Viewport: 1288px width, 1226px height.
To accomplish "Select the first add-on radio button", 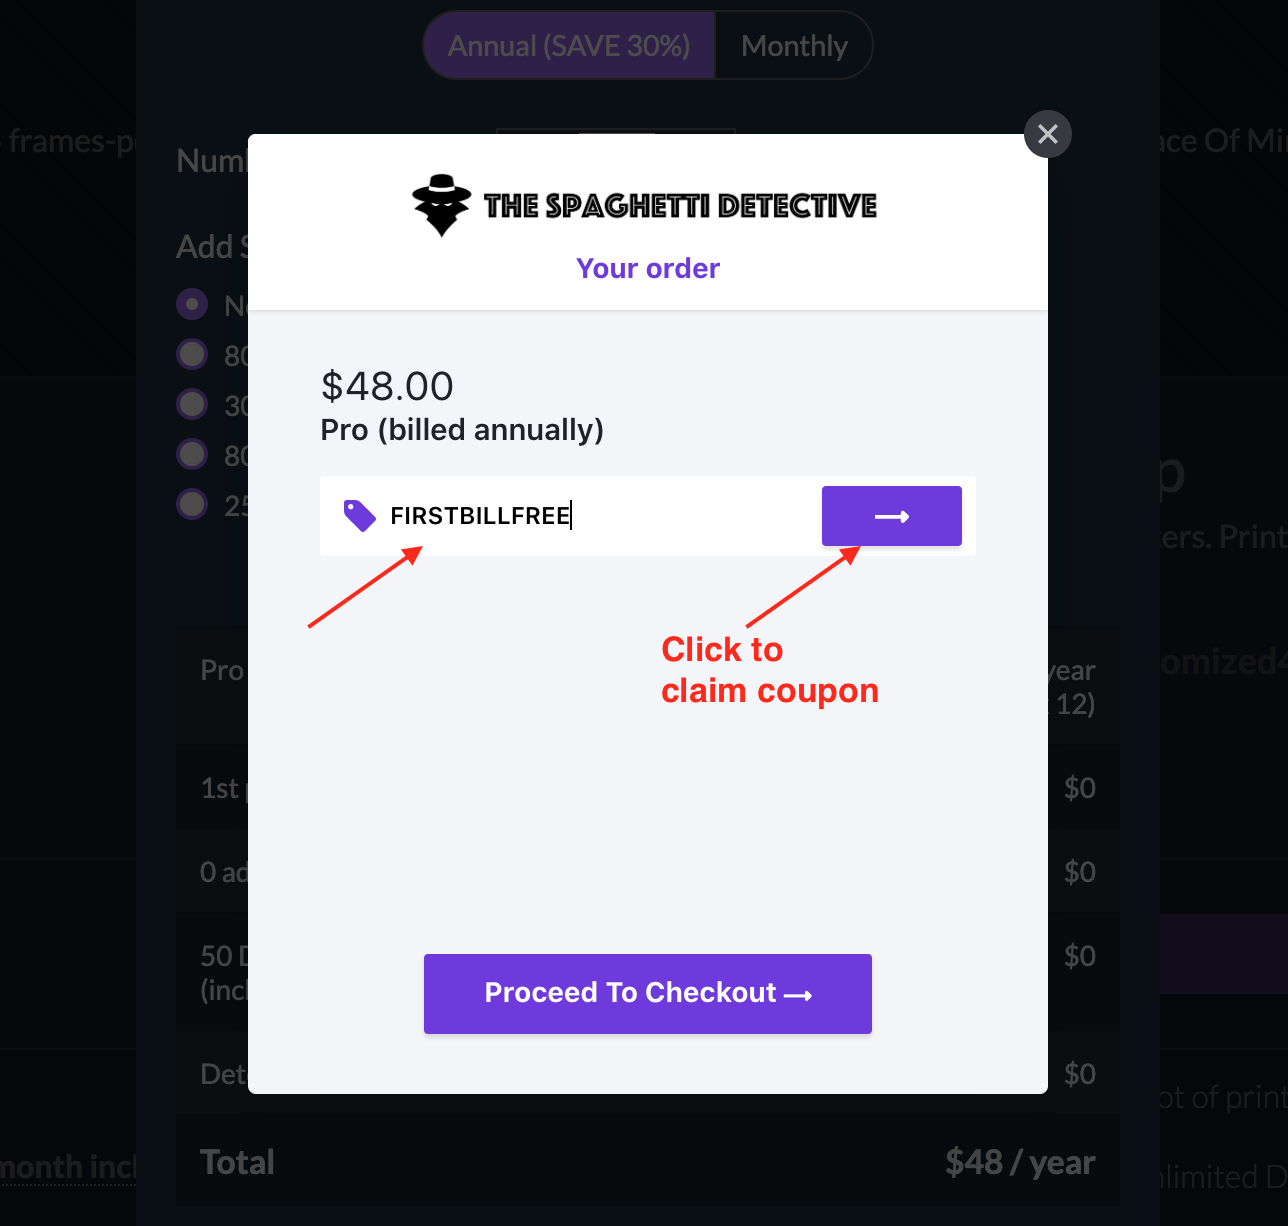I will 192,304.
